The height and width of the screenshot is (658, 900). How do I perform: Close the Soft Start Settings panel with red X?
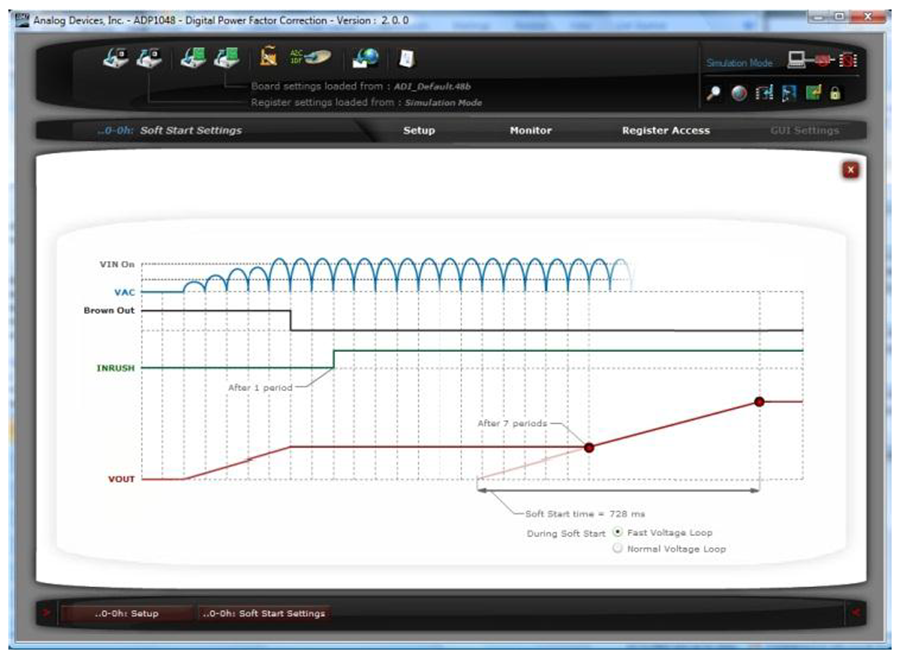851,170
